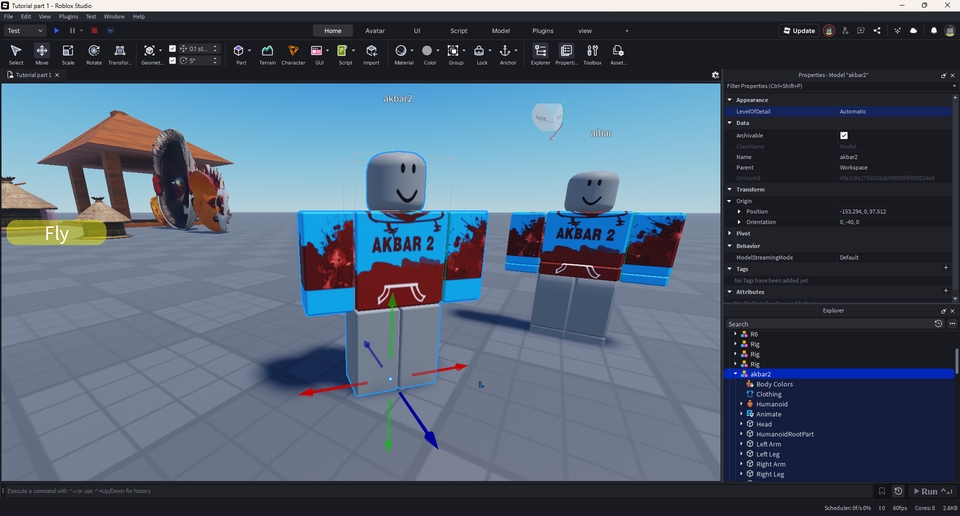Click the GUI toolbar icon
960x516 pixels.
(x=317, y=51)
